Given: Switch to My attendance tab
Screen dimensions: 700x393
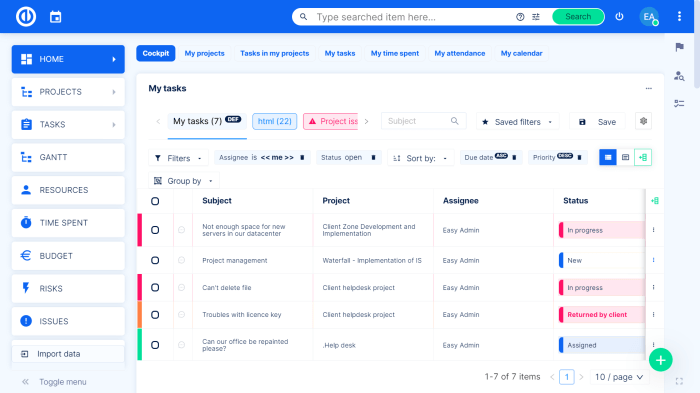Looking at the screenshot, I should 460,53.
